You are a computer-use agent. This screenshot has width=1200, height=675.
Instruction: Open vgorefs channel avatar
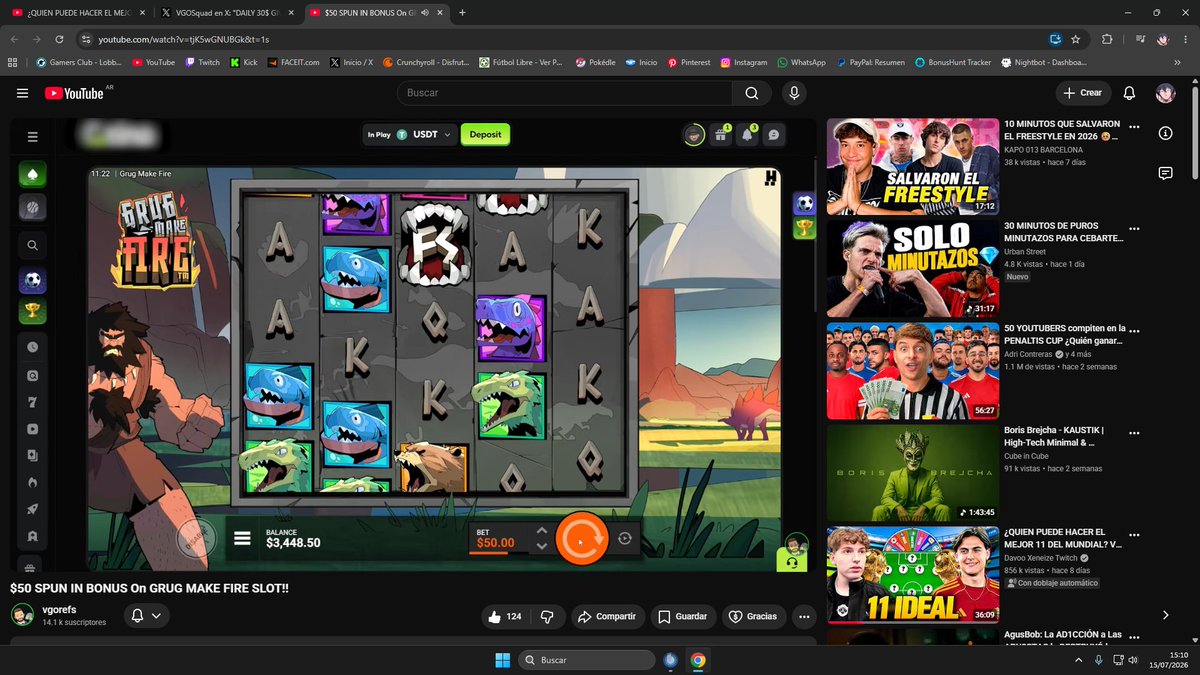pyautogui.click(x=22, y=616)
